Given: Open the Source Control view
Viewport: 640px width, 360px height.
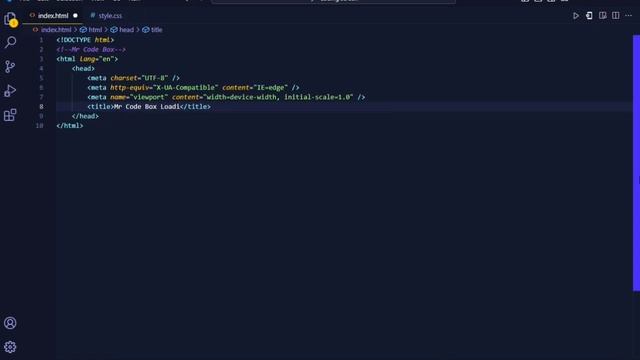Looking at the screenshot, I should 10,67.
